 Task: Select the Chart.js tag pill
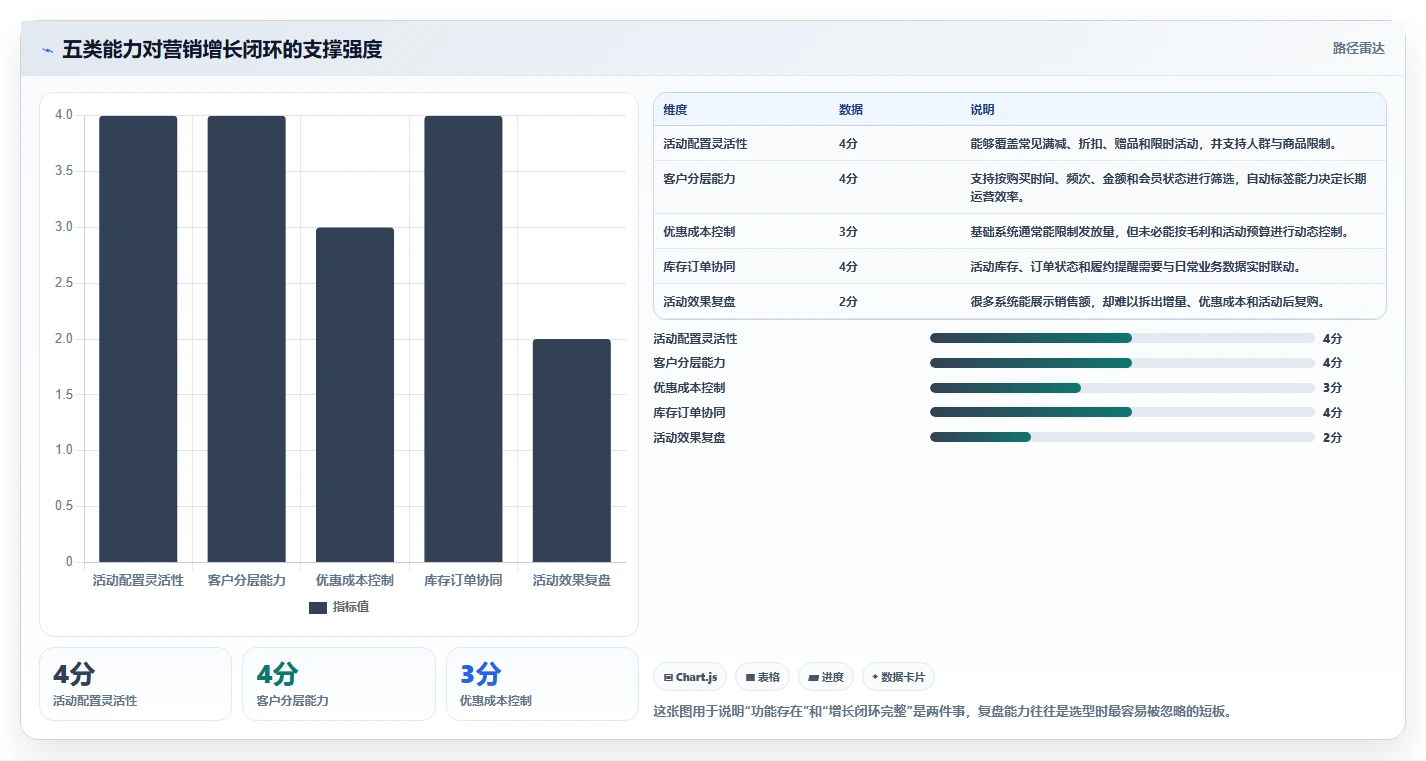[690, 677]
